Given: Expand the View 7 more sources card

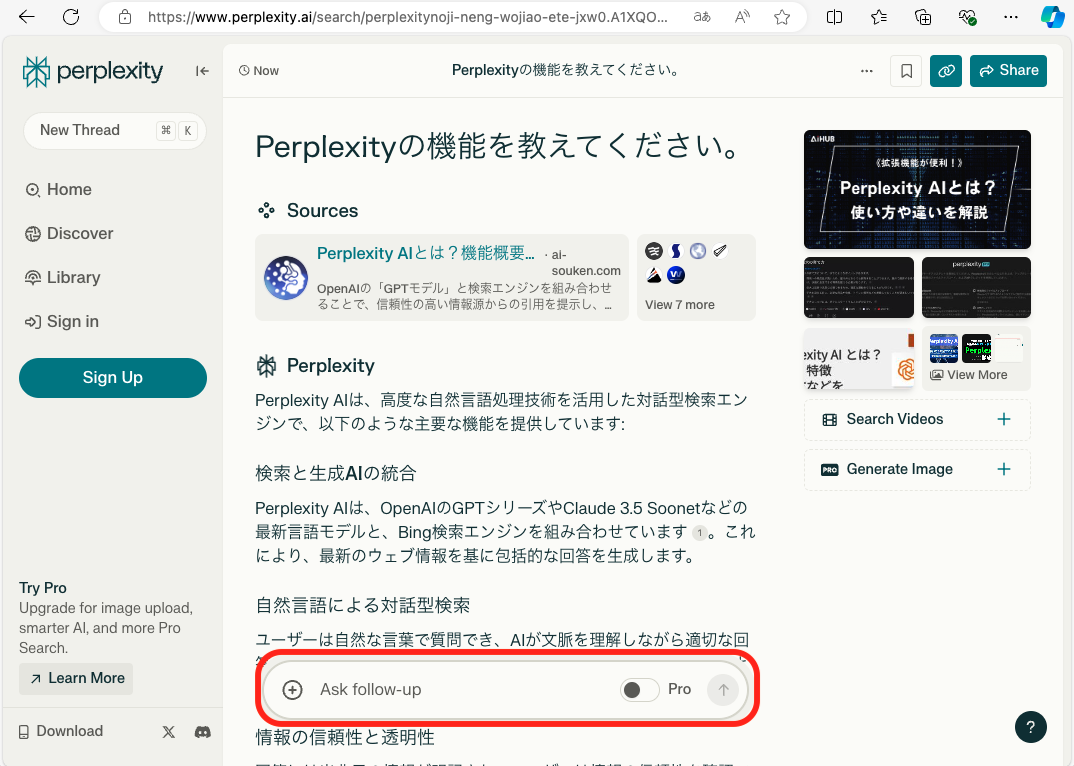Looking at the screenshot, I should point(696,277).
